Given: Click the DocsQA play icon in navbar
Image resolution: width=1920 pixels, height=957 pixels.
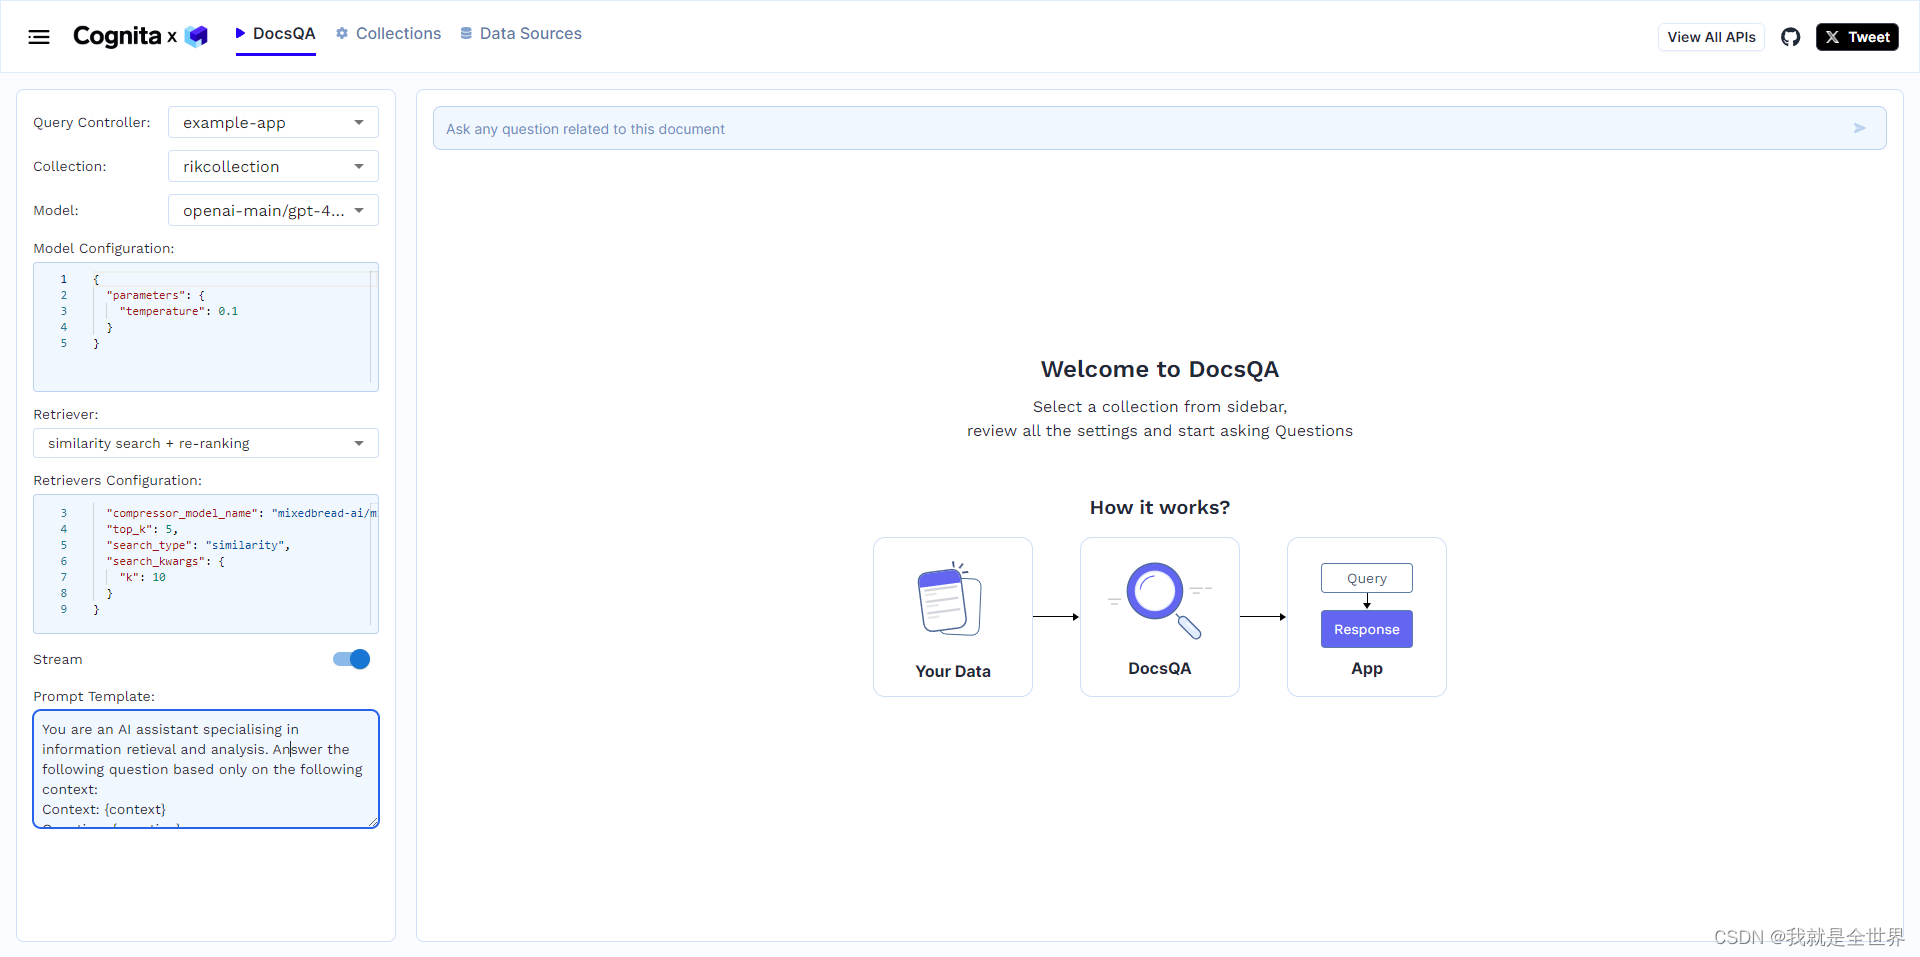Looking at the screenshot, I should point(240,33).
